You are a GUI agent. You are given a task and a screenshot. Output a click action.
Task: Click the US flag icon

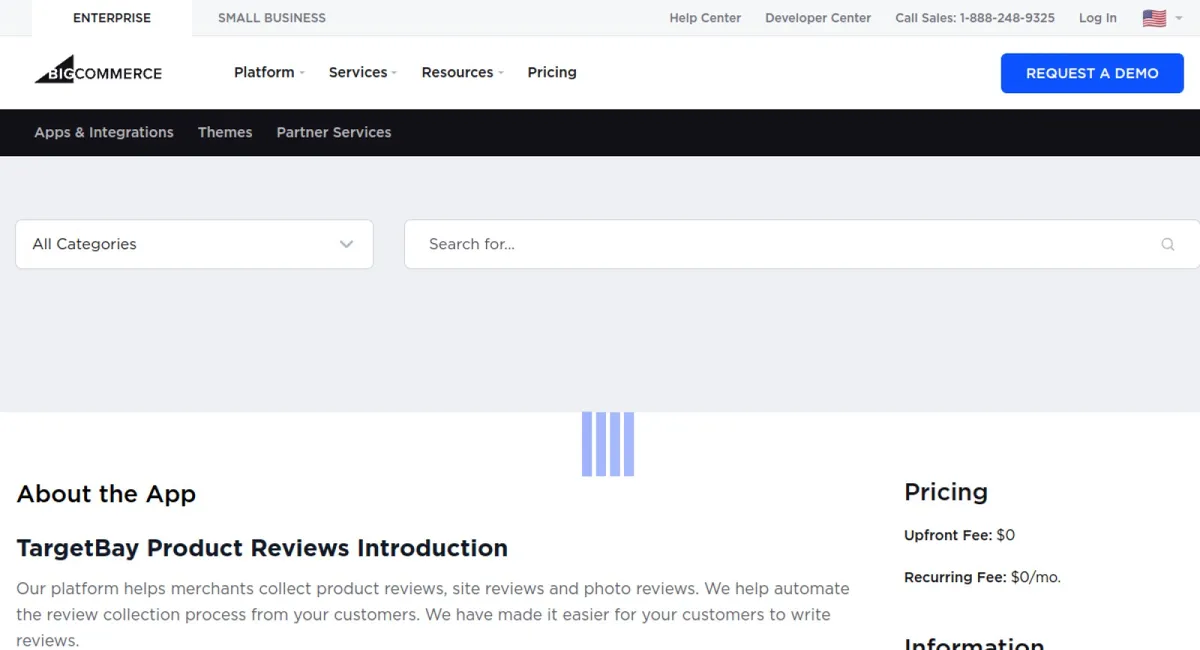pyautogui.click(x=1154, y=18)
